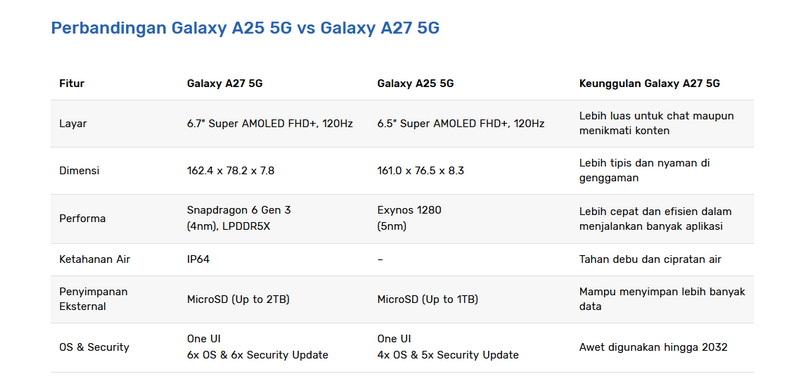Select the Awet digunakan hingga 2032 text
This screenshot has height=384, width=800.
click(x=653, y=347)
